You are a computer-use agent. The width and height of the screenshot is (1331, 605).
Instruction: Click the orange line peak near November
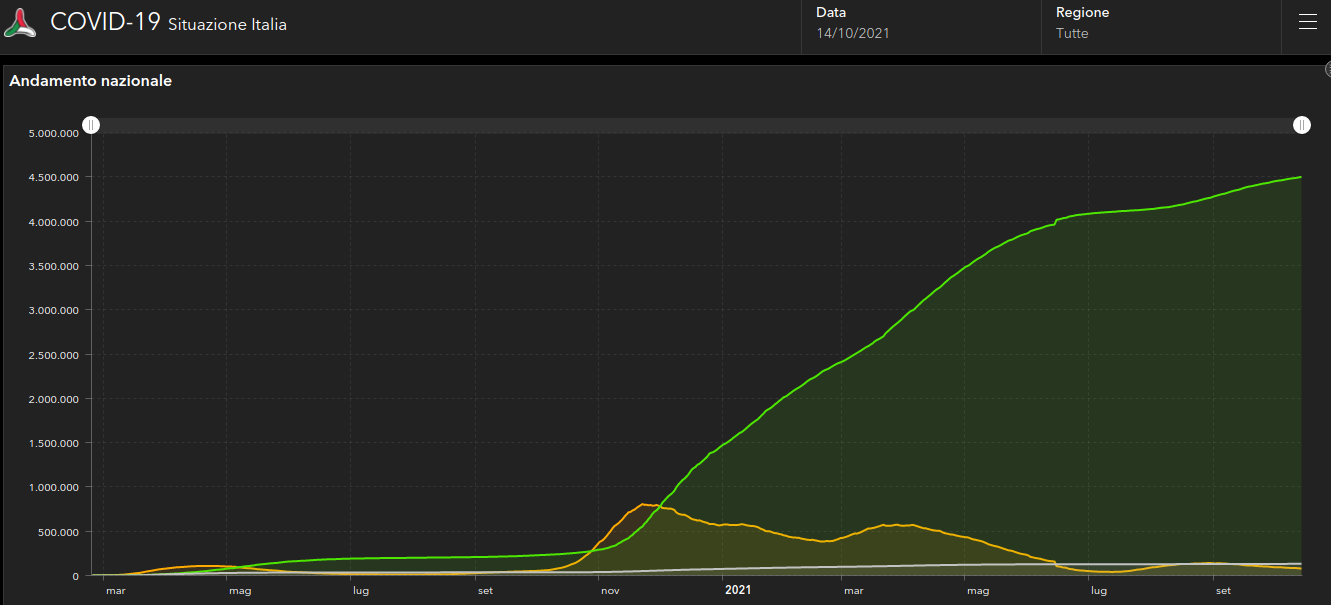tap(644, 504)
